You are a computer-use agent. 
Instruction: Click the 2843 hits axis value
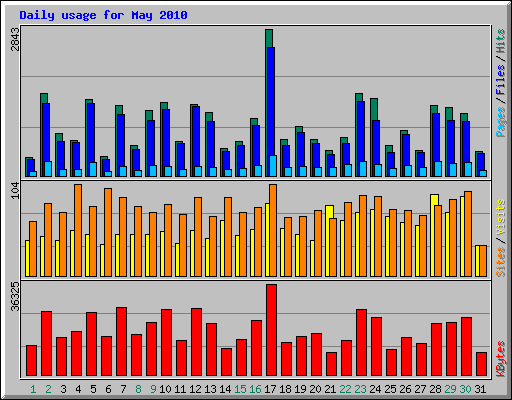click(x=15, y=39)
